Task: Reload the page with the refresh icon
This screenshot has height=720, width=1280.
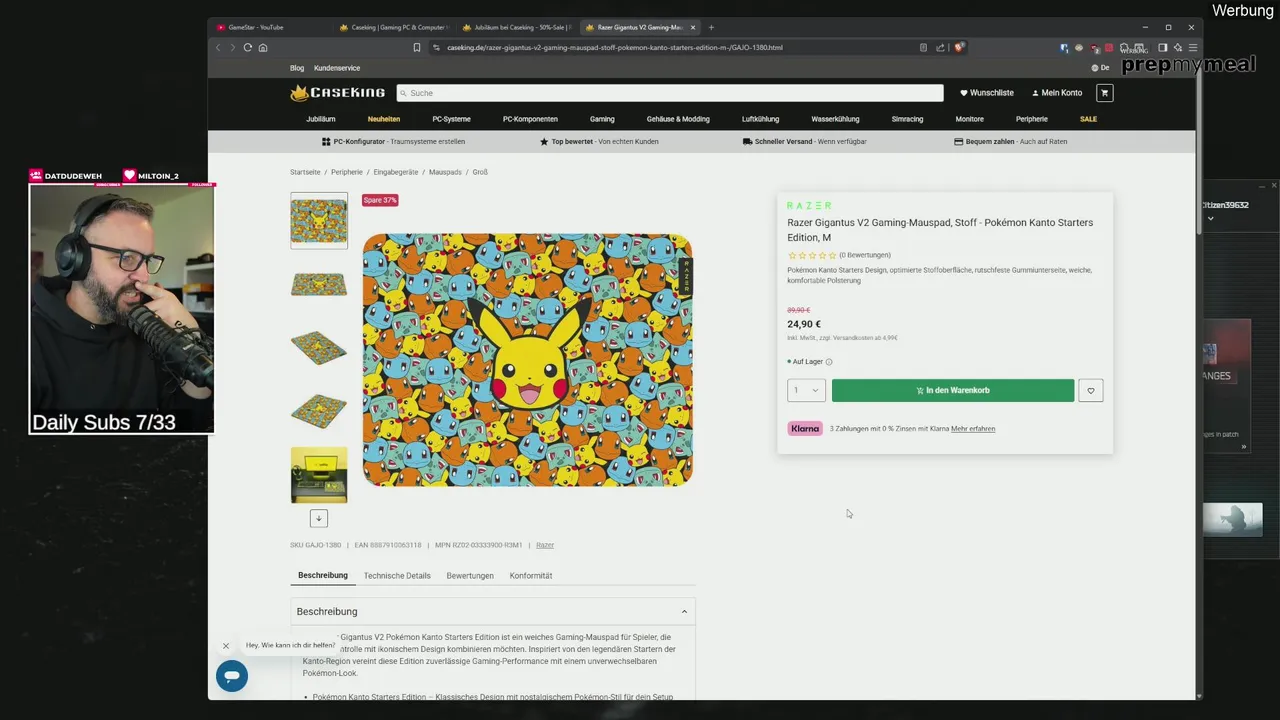Action: tap(248, 47)
